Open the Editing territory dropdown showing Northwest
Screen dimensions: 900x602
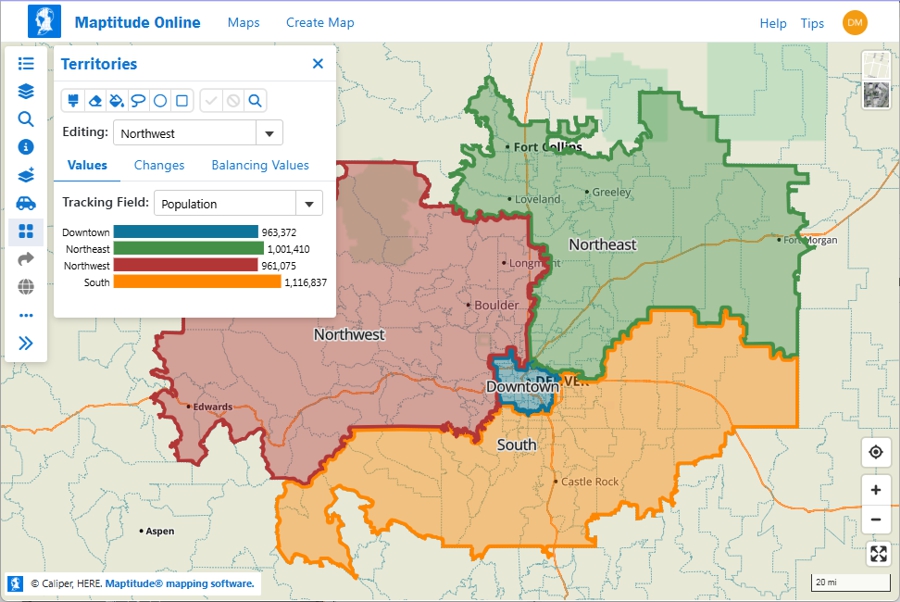point(267,132)
